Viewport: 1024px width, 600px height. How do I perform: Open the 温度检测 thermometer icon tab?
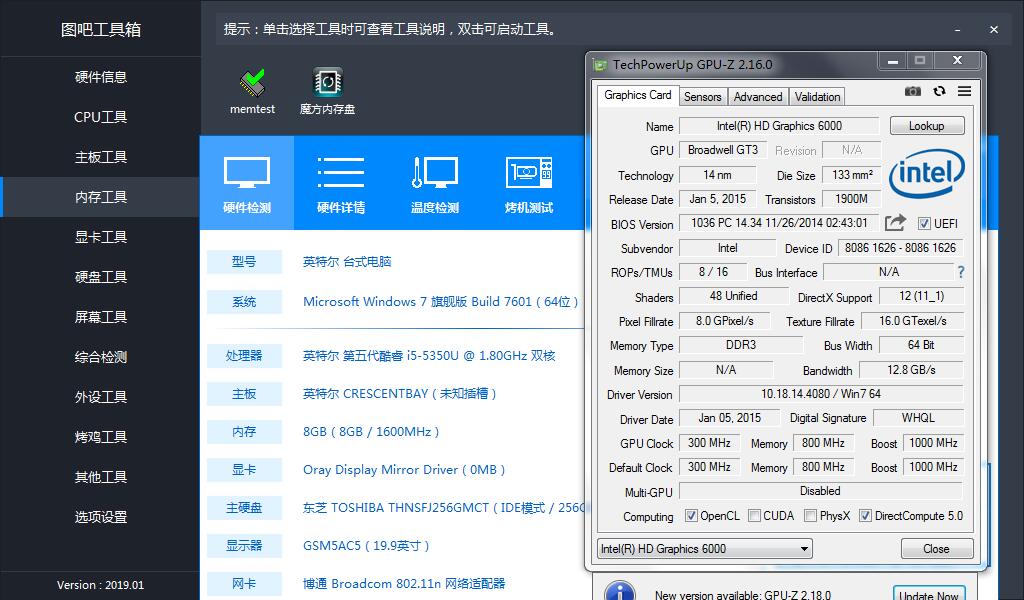pyautogui.click(x=435, y=183)
